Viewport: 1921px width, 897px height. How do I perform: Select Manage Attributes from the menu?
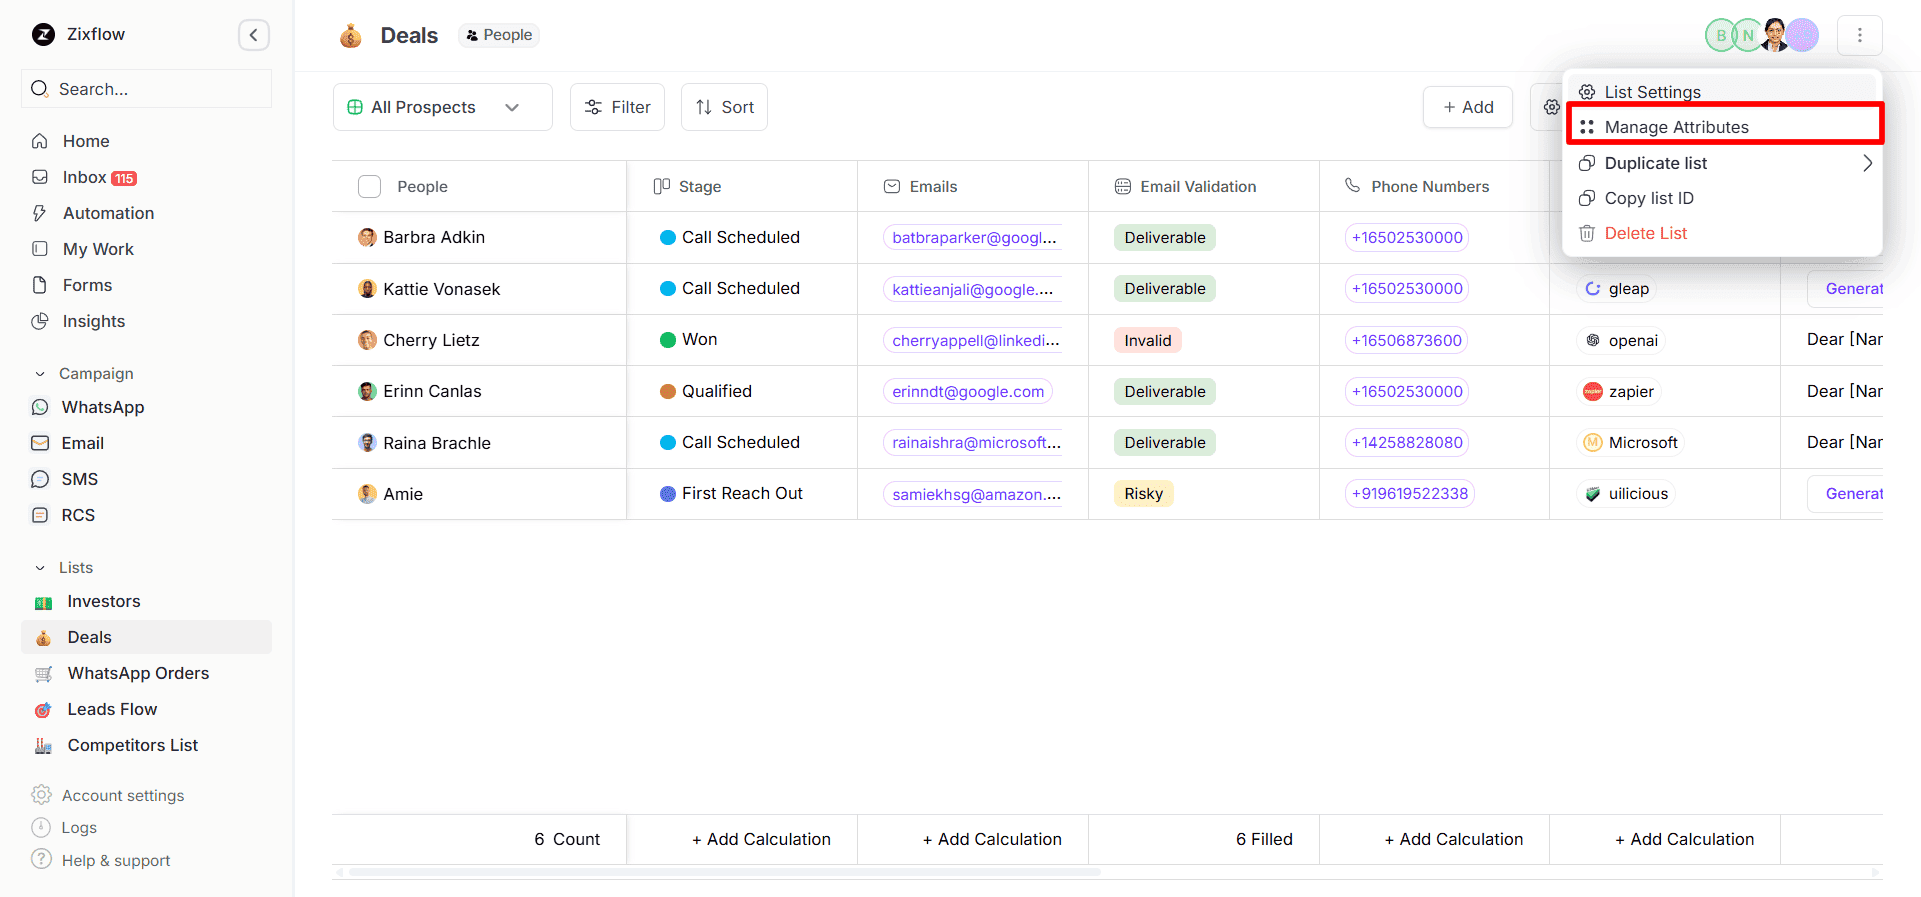(1724, 127)
